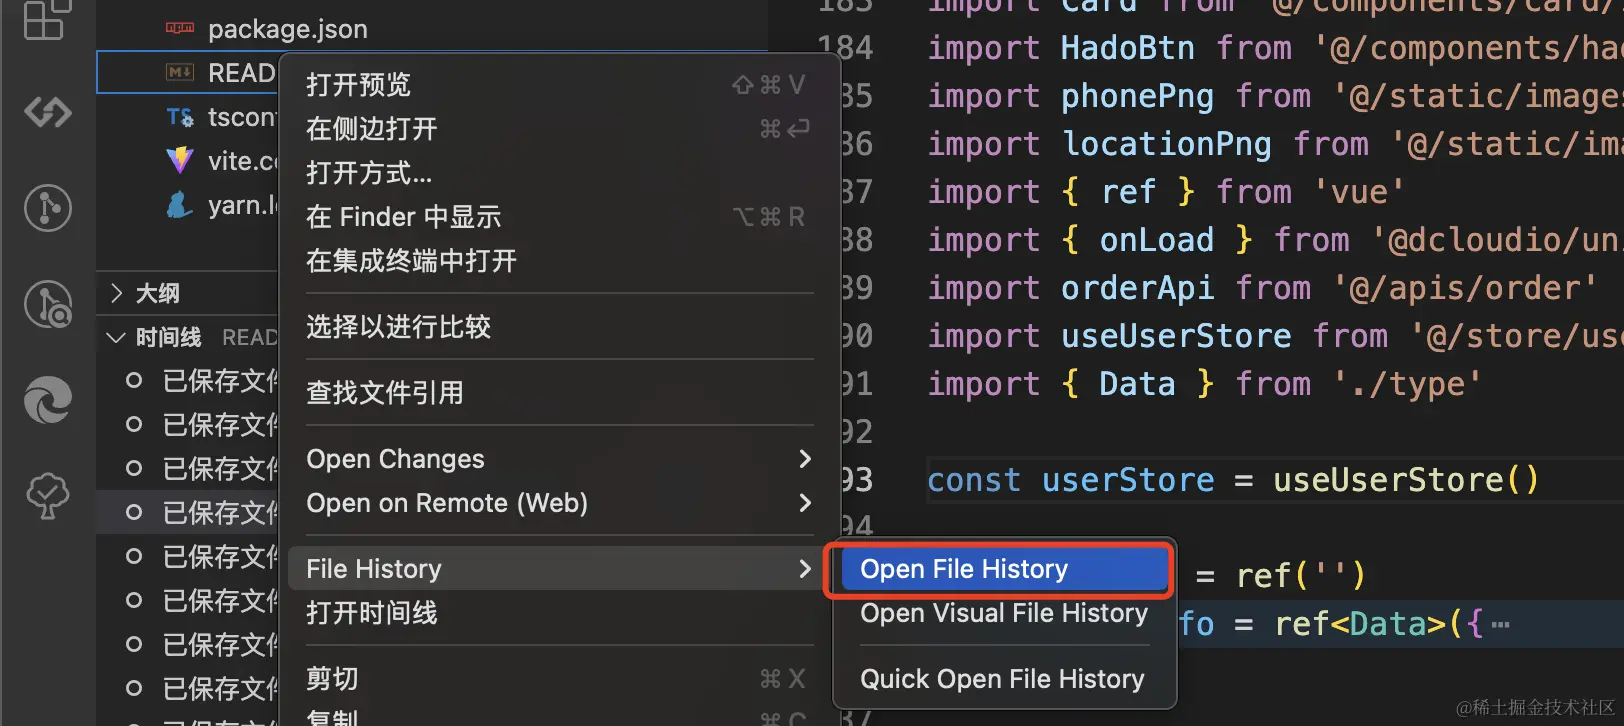Image resolution: width=1624 pixels, height=726 pixels.
Task: Choose 在 Finder 中显示 menu entry
Action: click(559, 217)
